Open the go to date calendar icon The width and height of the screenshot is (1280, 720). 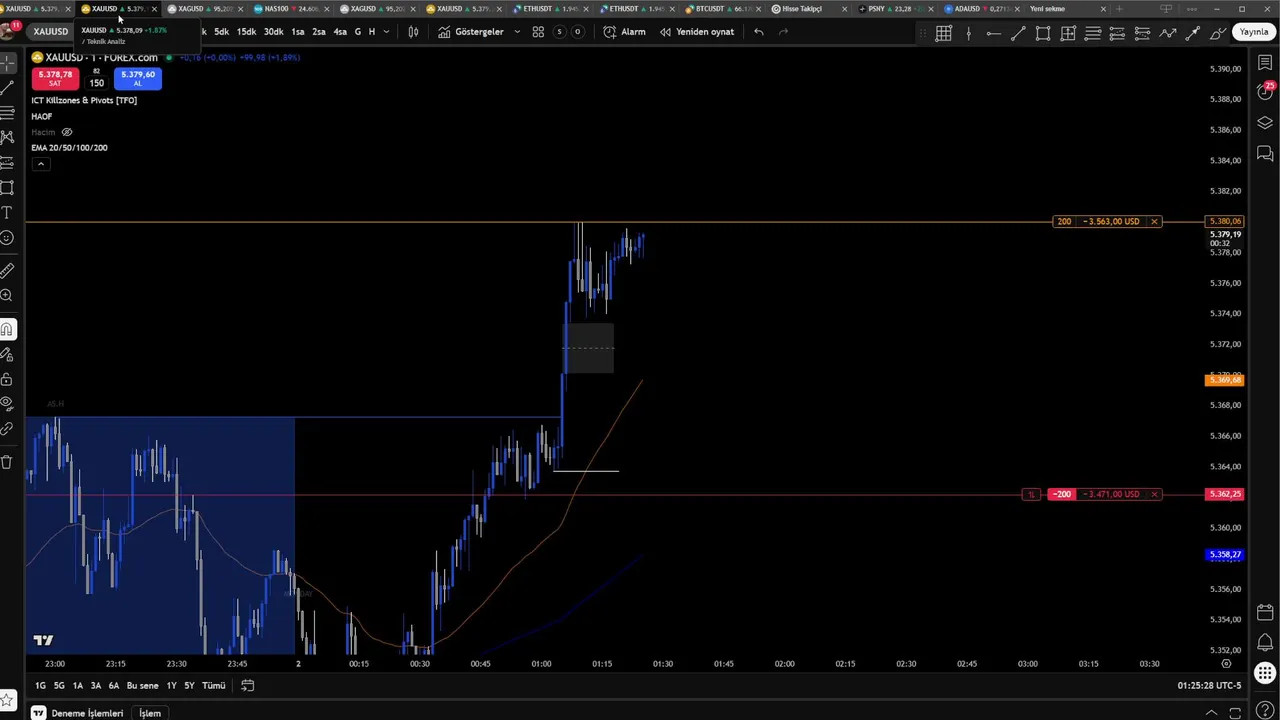pyautogui.click(x=247, y=686)
